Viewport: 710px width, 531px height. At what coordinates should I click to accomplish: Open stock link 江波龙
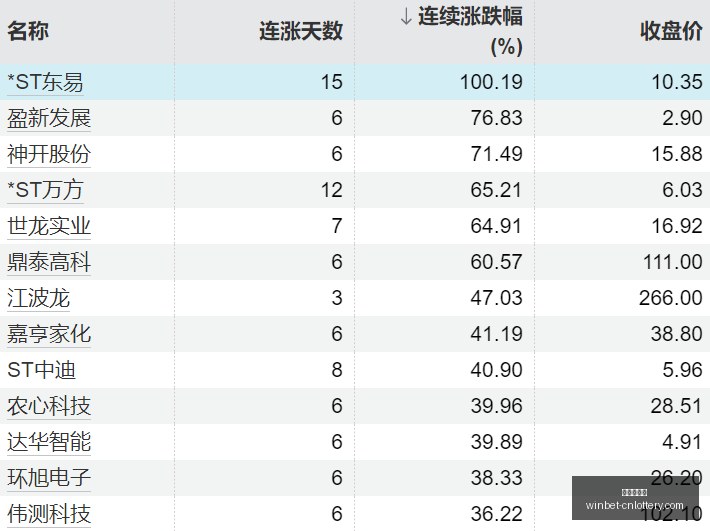pos(38,298)
